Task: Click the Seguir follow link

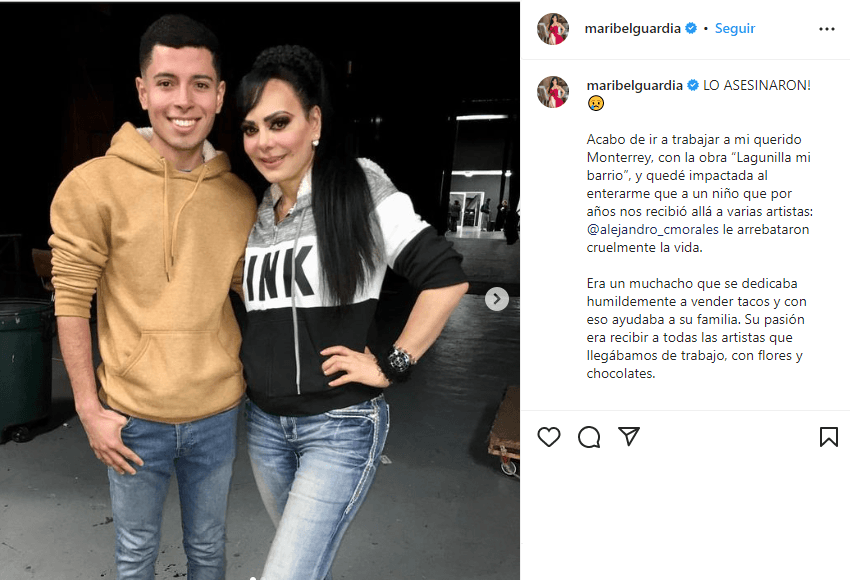Action: click(x=735, y=28)
